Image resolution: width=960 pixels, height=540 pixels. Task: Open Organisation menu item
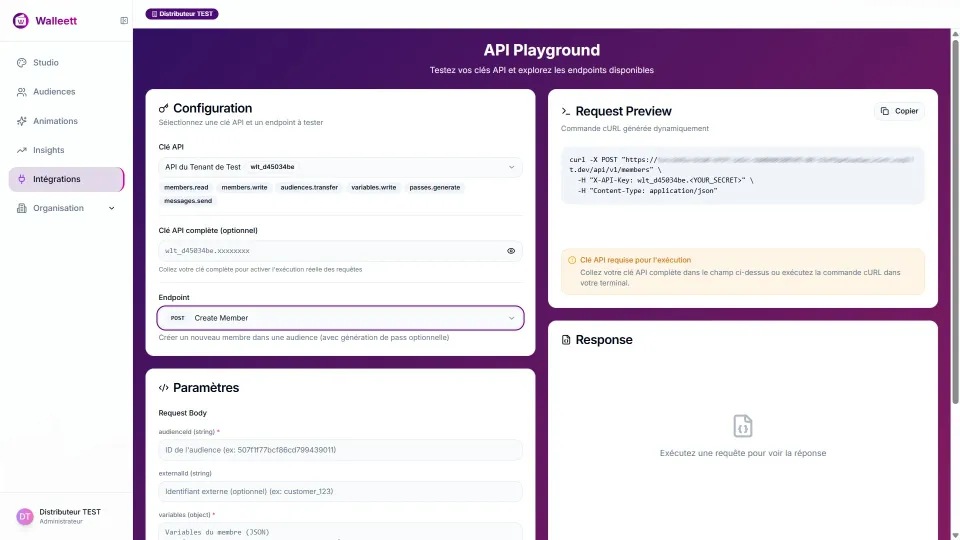click(x=66, y=208)
